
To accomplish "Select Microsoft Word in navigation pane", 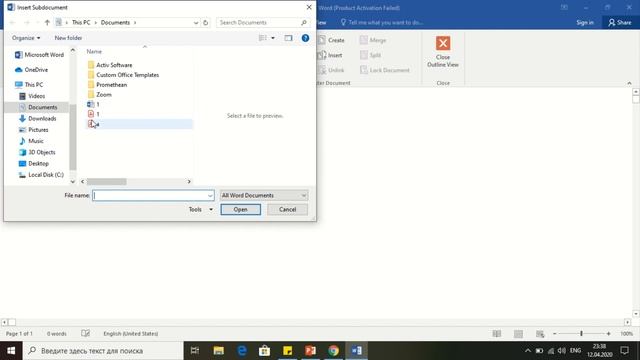I will coord(39,55).
